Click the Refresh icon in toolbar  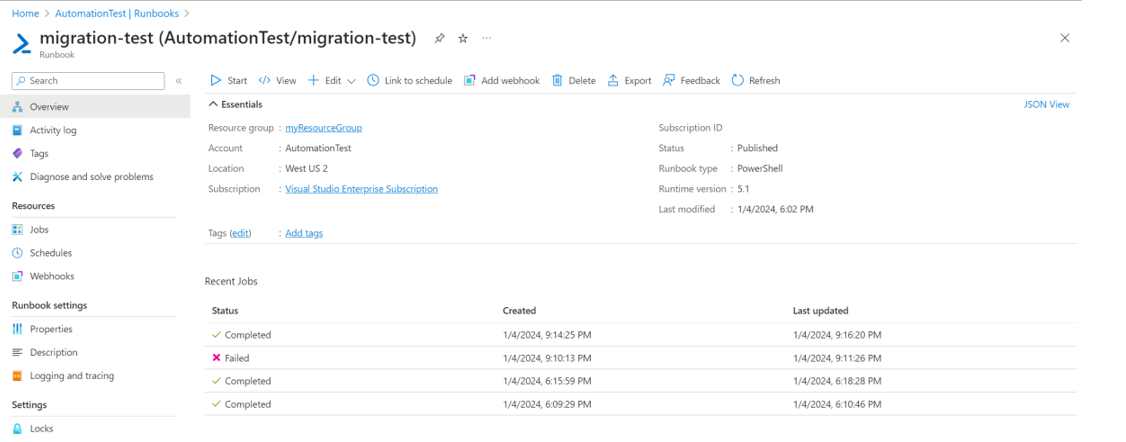738,81
